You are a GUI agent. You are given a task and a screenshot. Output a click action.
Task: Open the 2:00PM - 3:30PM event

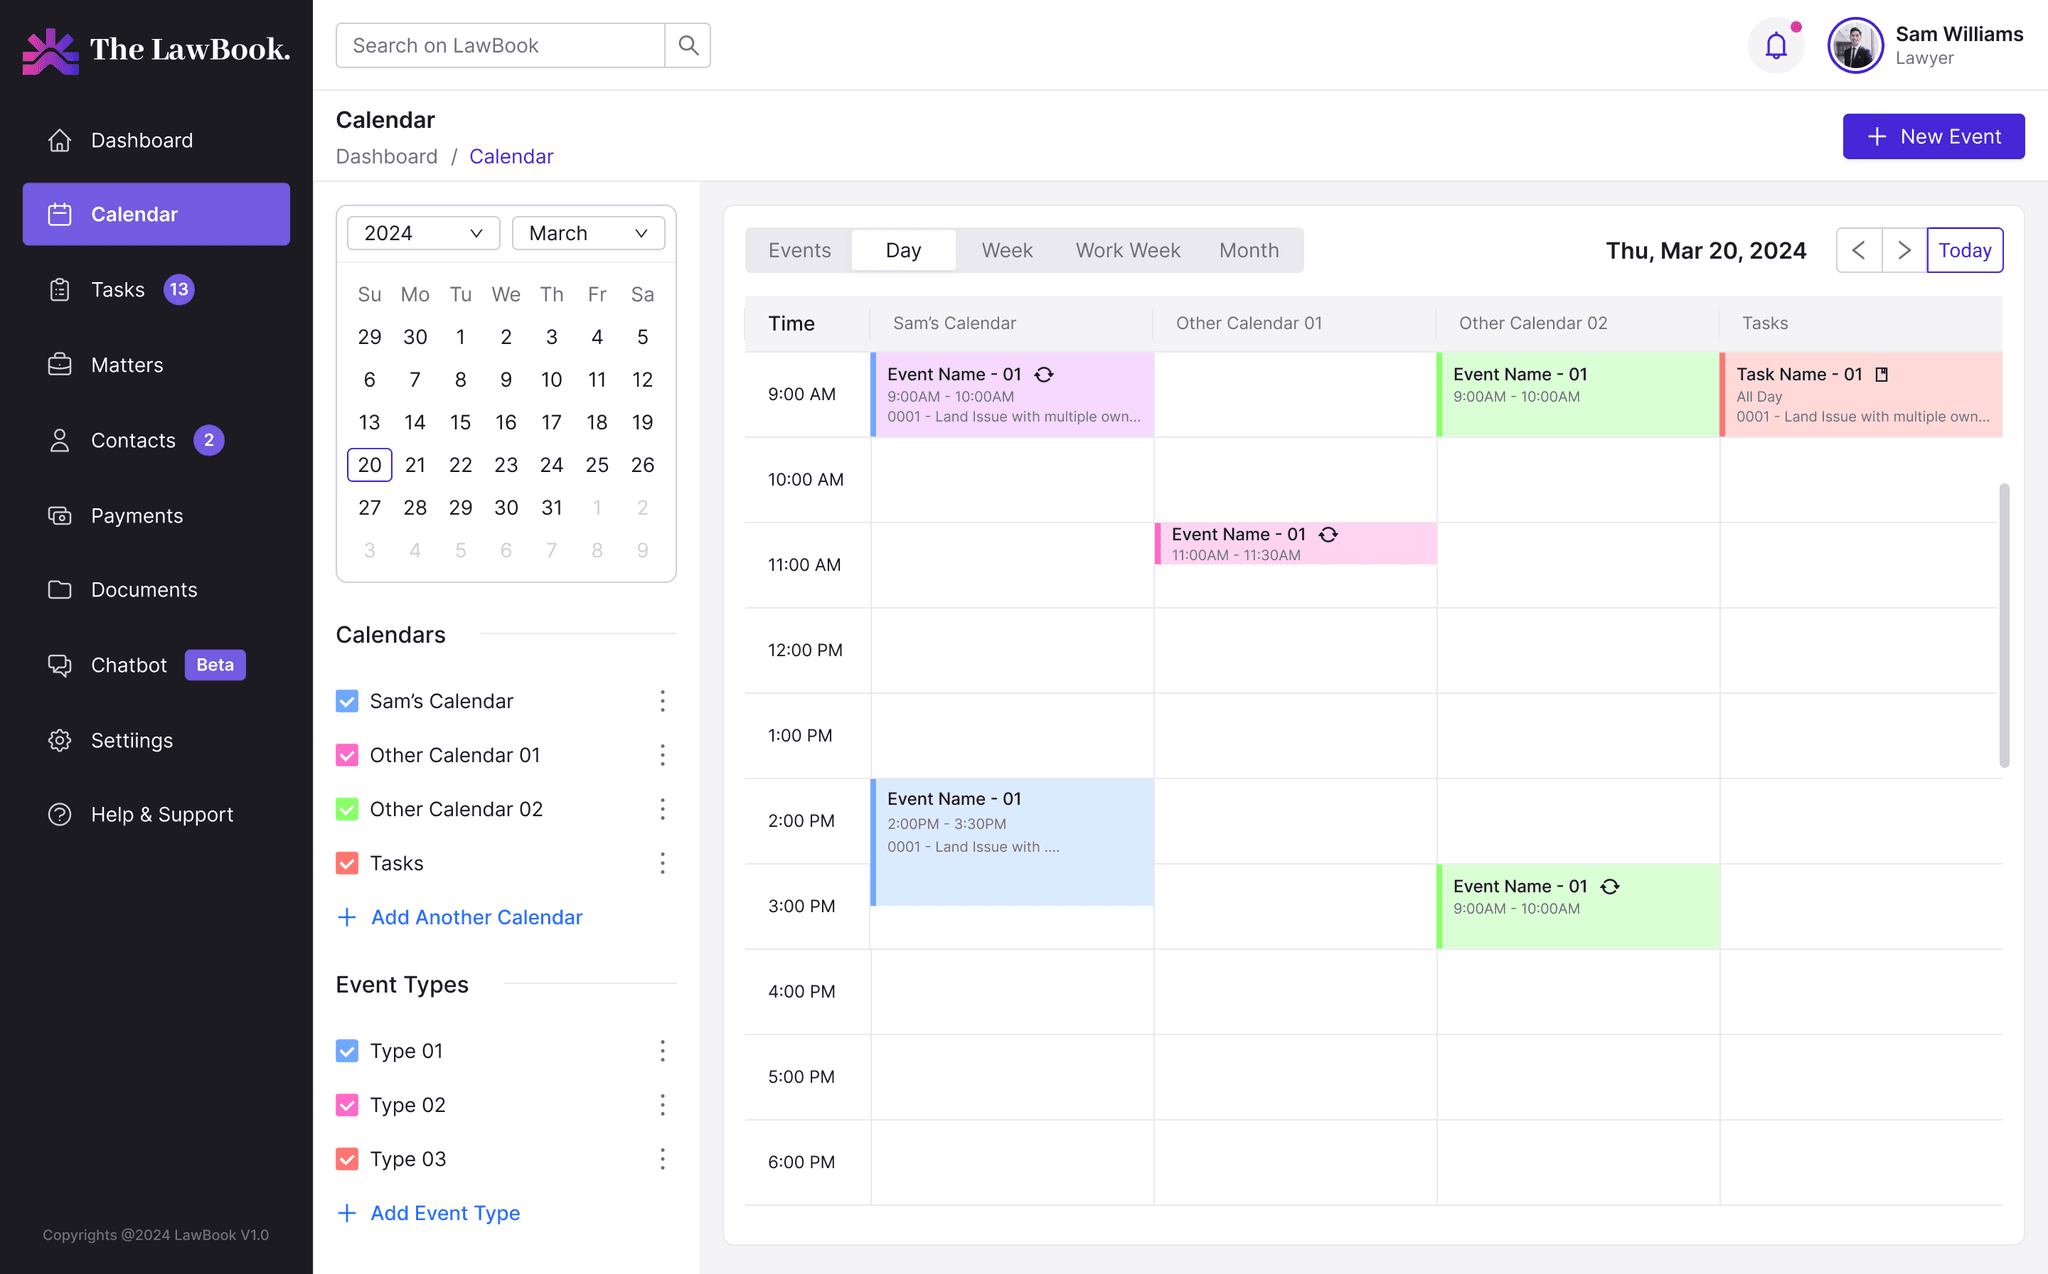pos(1012,842)
